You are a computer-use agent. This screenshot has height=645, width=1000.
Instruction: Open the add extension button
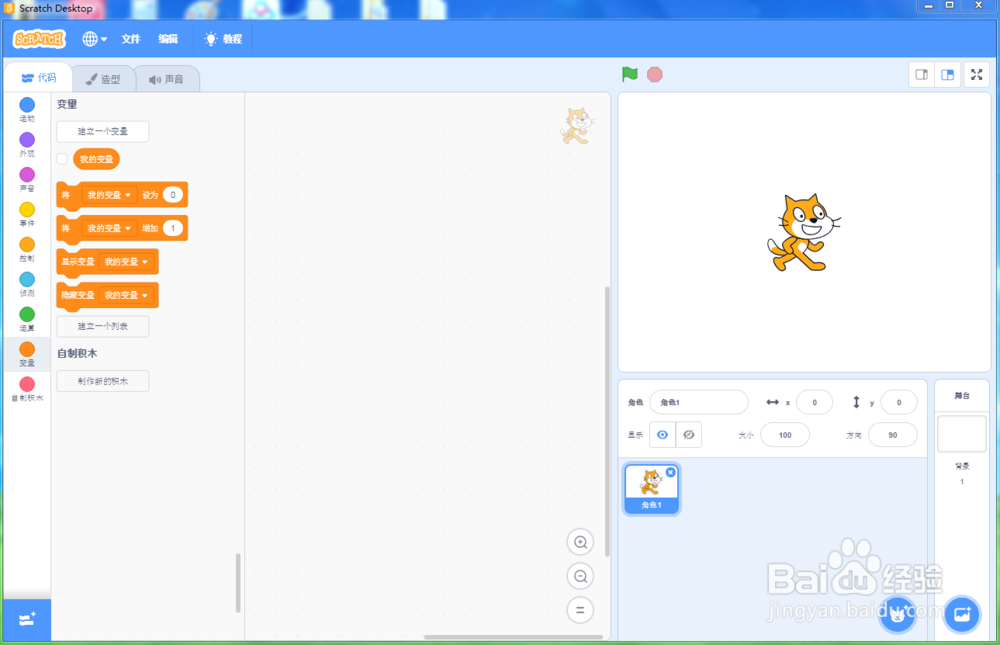pos(27,619)
